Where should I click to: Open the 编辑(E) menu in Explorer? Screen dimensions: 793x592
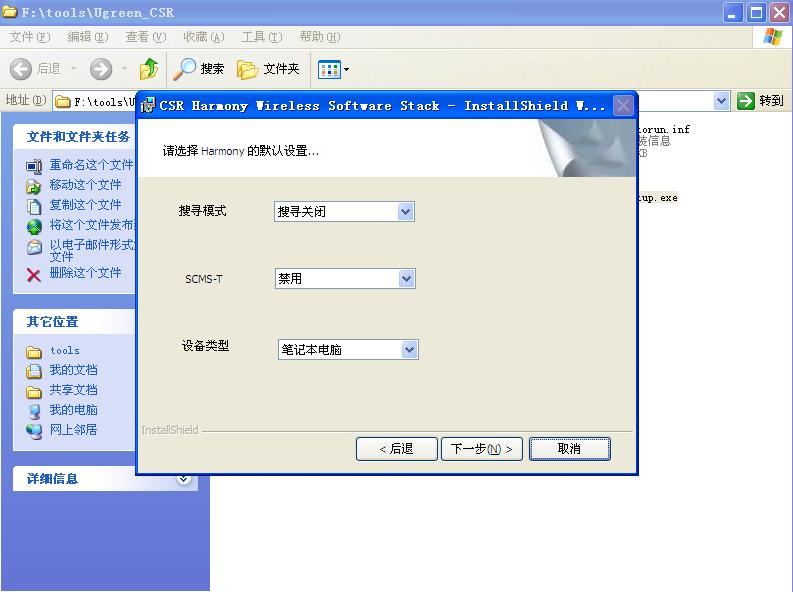(88, 37)
